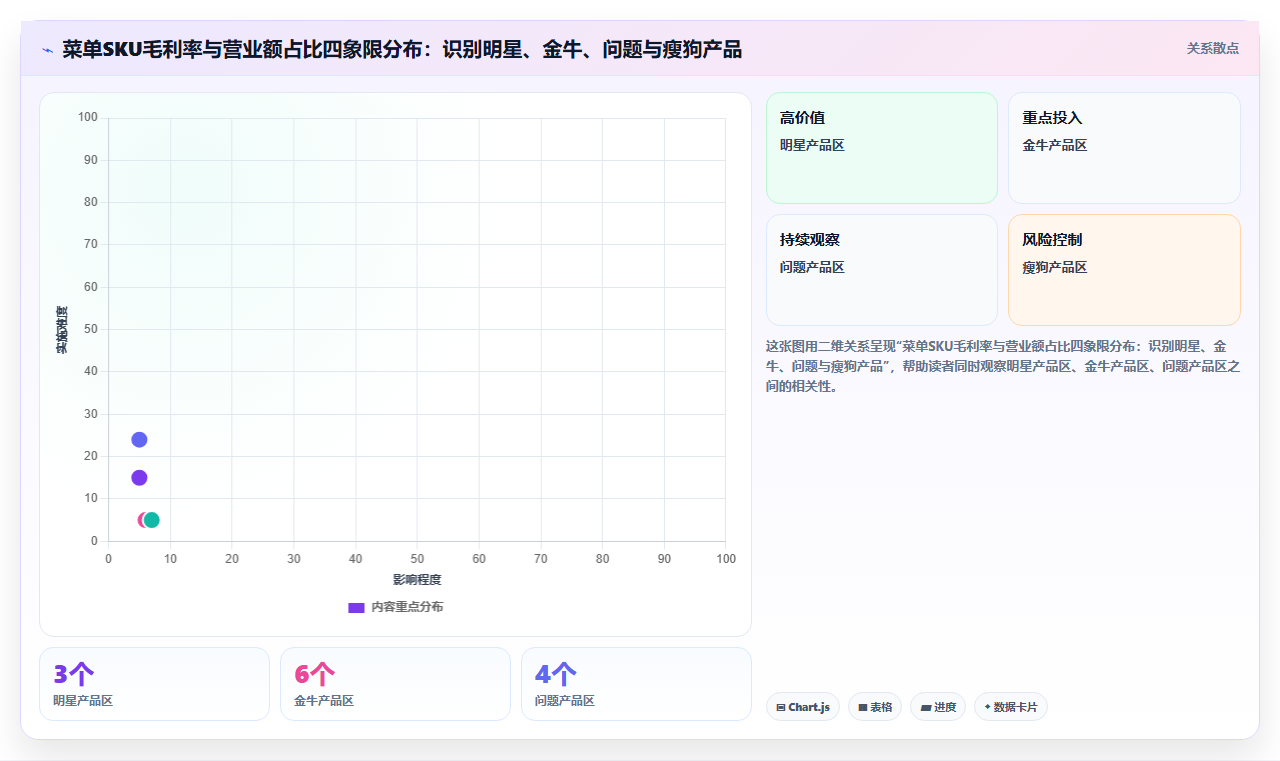This screenshot has height=761, width=1280.
Task: Click the 进度 chip icon
Action: 926,707
